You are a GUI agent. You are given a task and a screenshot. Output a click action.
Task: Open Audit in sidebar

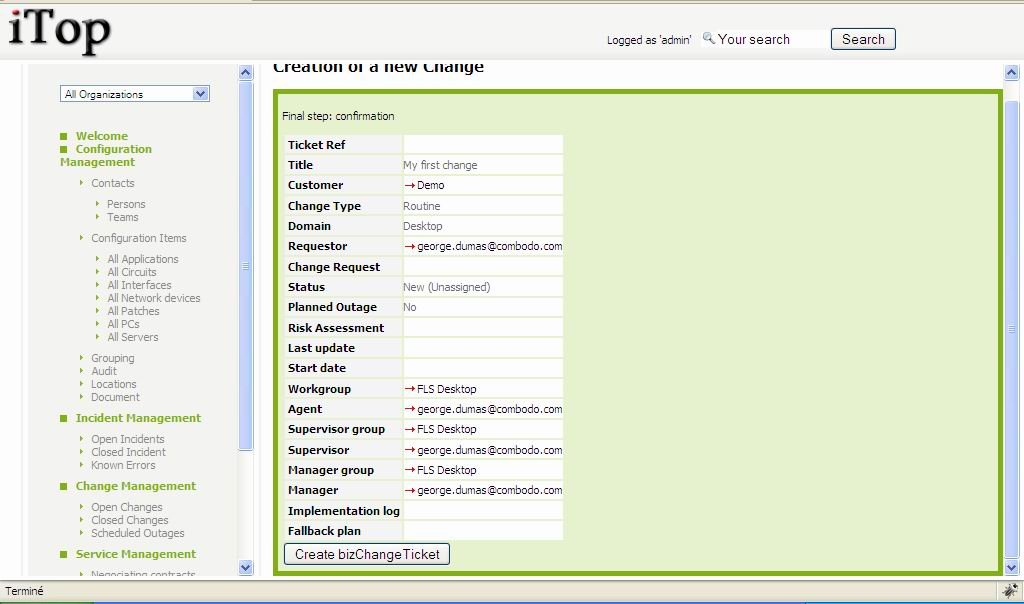(104, 371)
